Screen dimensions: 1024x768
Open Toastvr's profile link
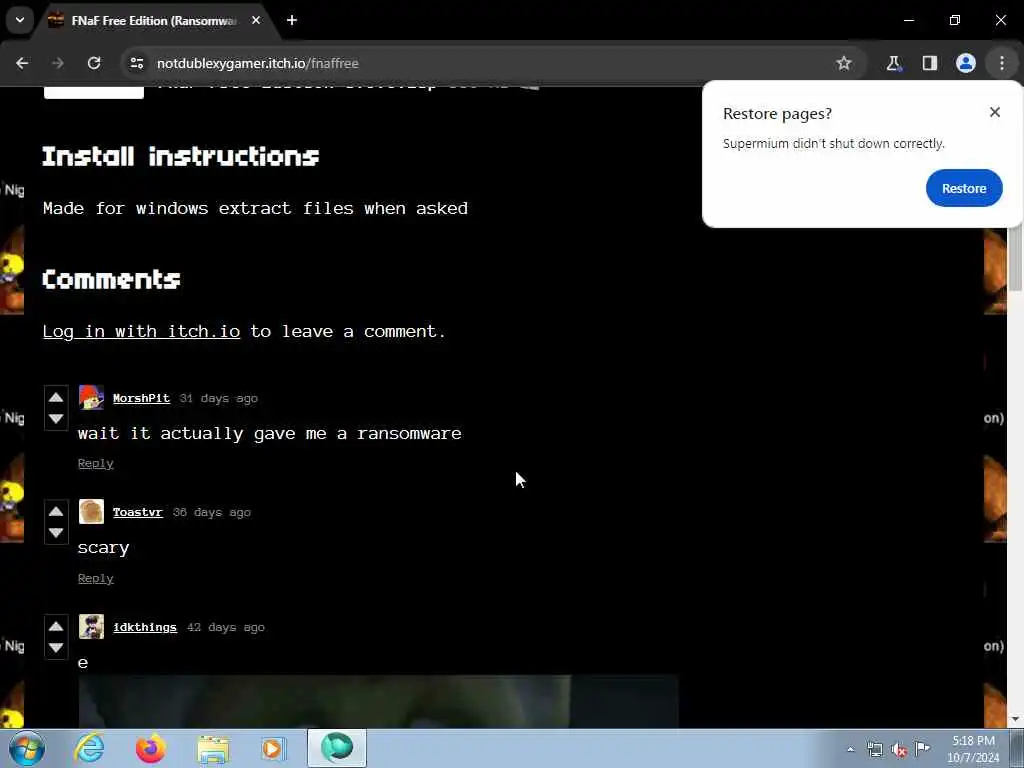137,513
